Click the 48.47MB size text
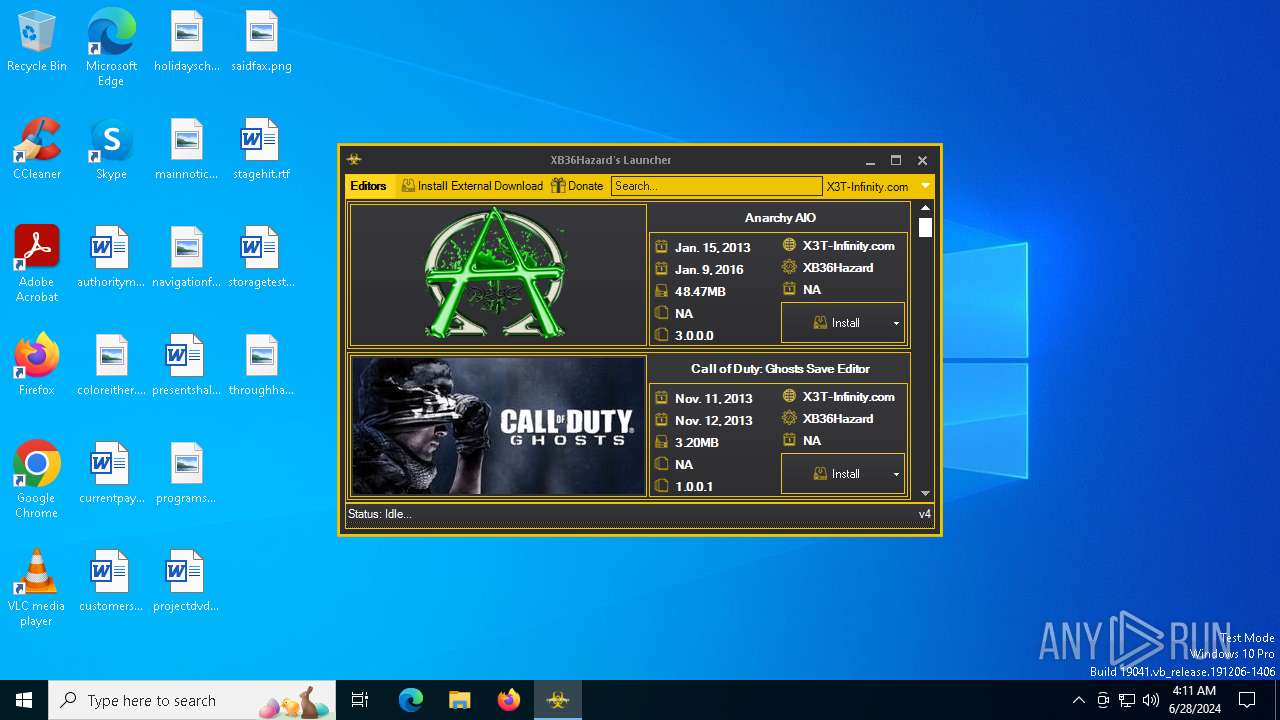1280x720 pixels. (x=700, y=292)
